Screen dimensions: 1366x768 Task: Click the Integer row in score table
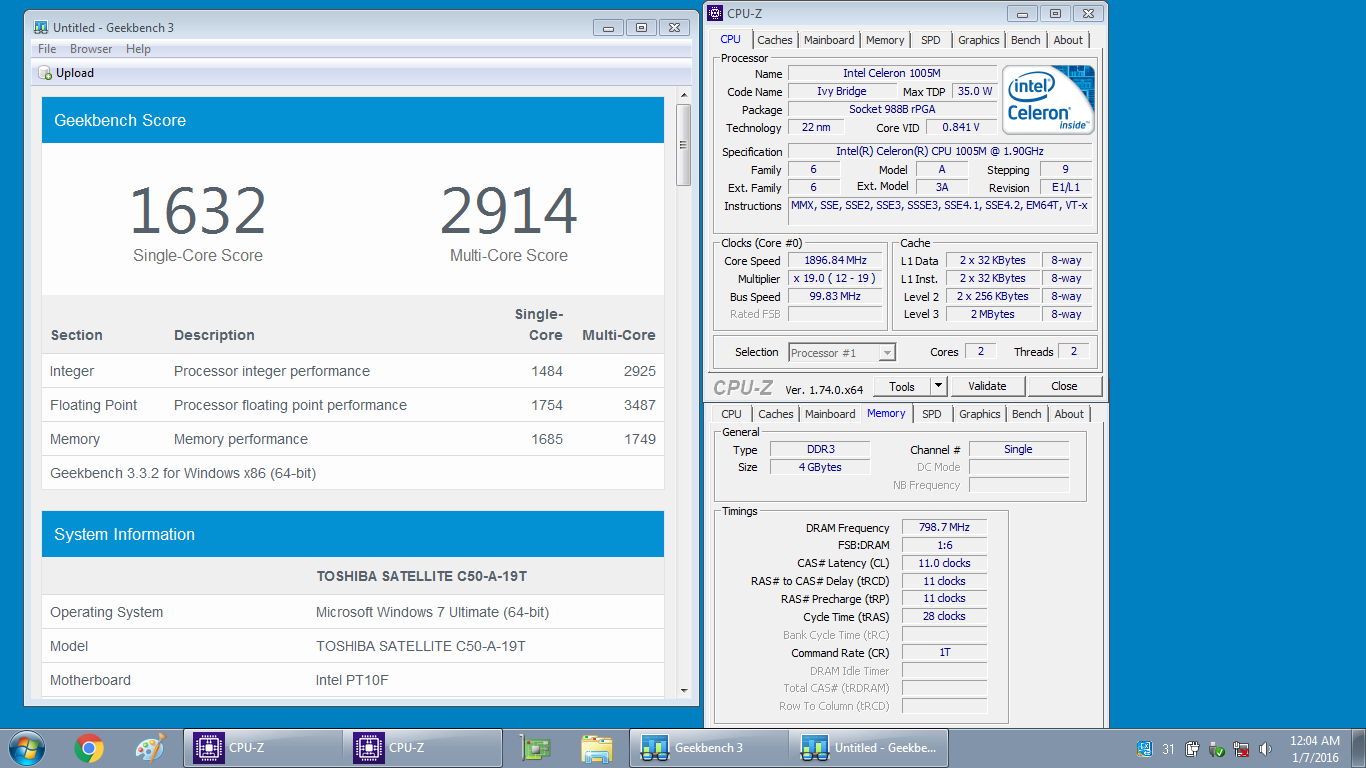click(x=353, y=371)
